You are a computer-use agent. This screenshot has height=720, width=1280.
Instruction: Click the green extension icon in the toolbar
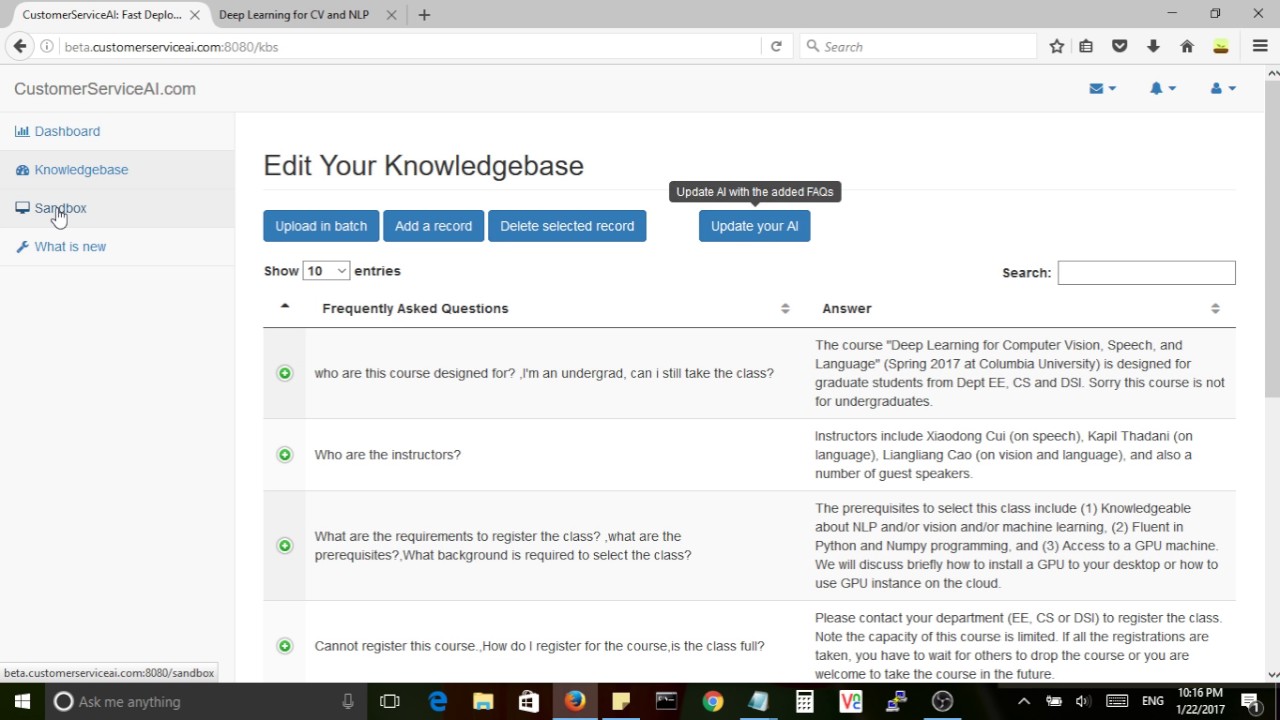coord(1220,47)
